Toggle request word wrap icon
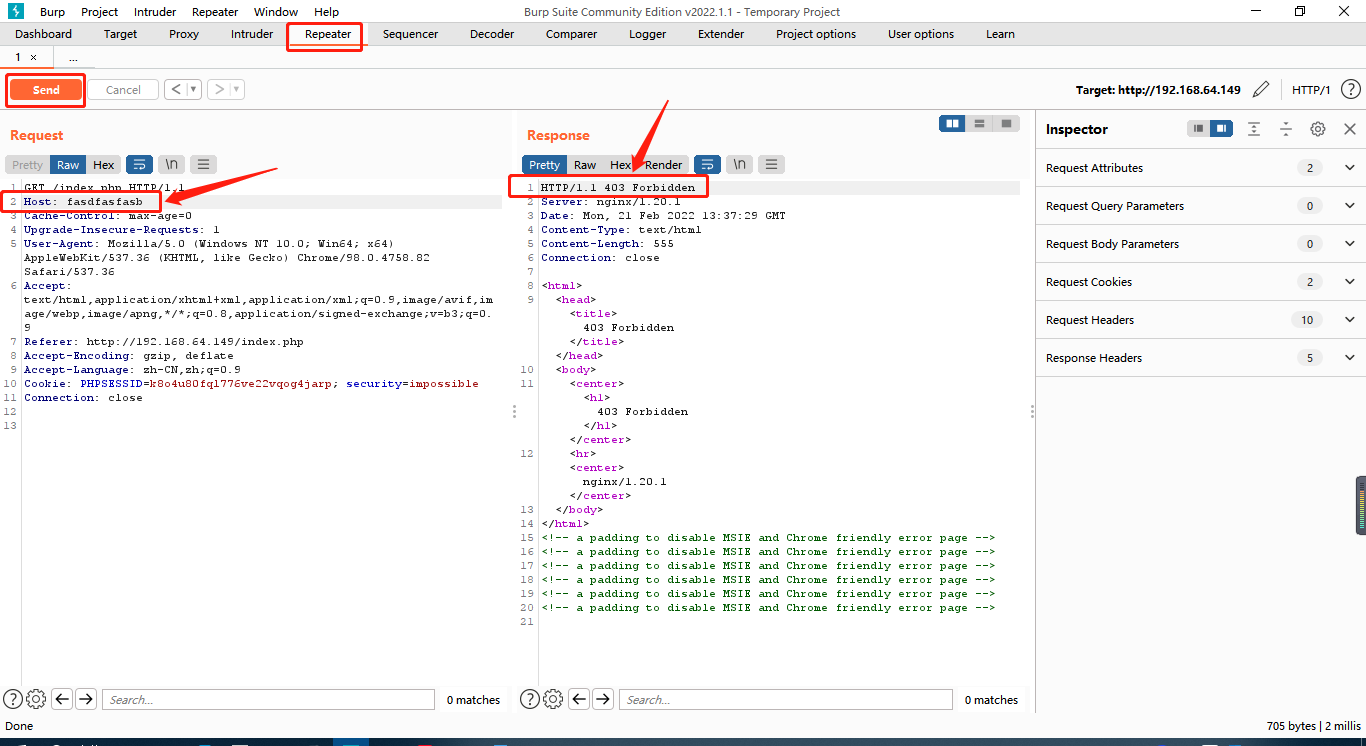The height and width of the screenshot is (746, 1366). (x=139, y=165)
